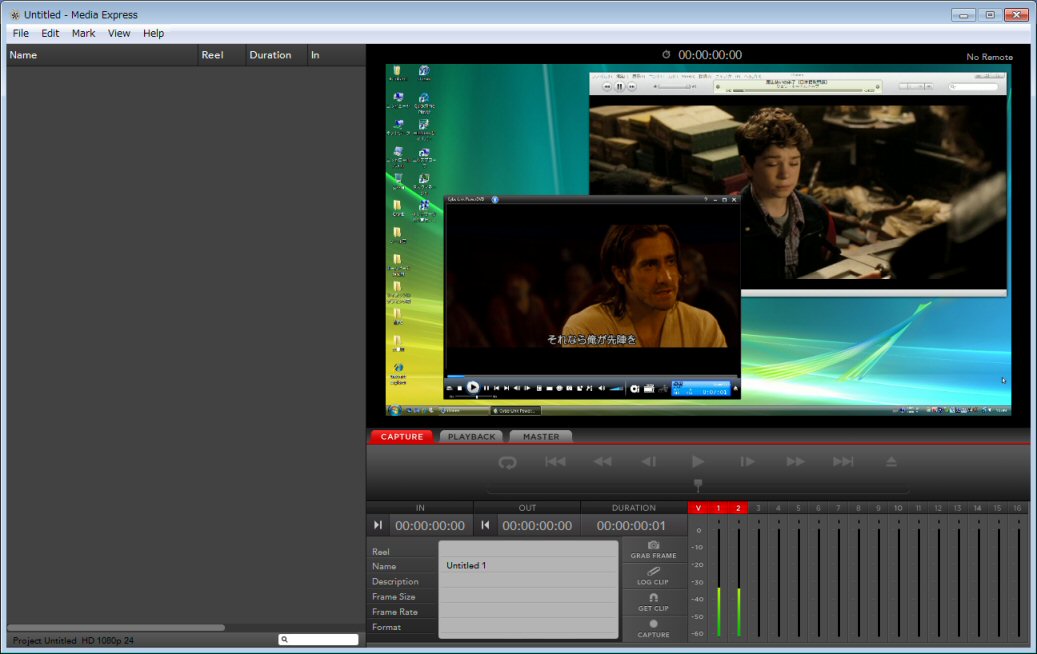The height and width of the screenshot is (654, 1037).
Task: Skip to previous clip button
Action: 555,462
